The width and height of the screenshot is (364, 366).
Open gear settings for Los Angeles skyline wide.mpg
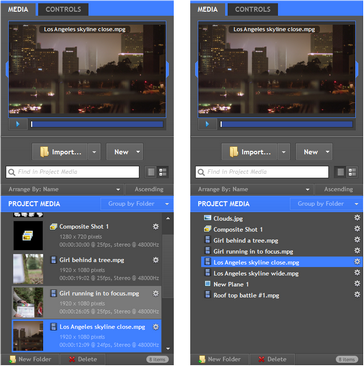point(357,273)
